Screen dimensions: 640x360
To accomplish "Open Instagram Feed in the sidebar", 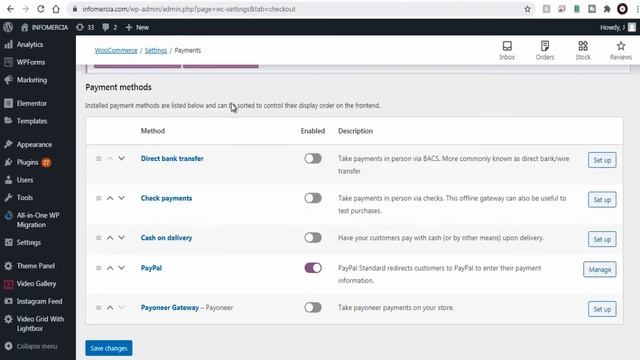I will coord(39,301).
